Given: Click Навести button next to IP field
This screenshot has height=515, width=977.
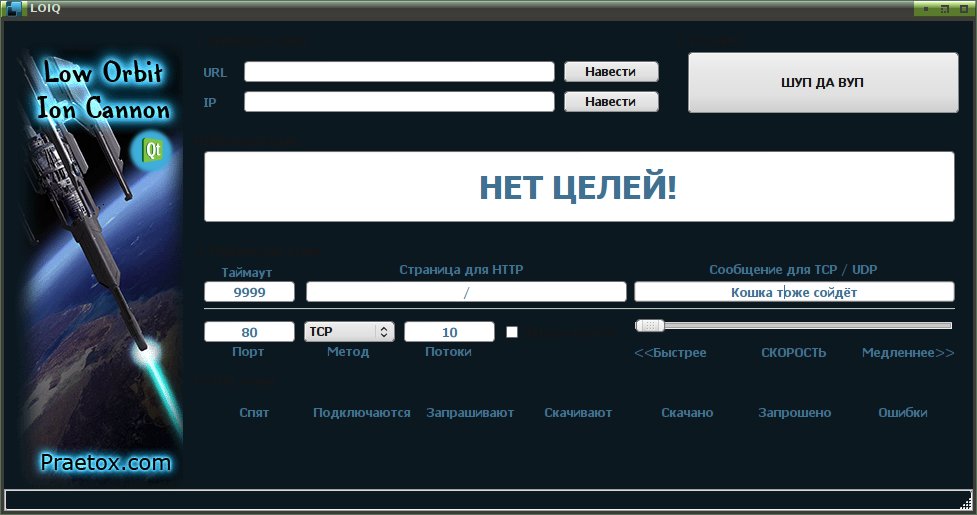Looking at the screenshot, I should click(x=611, y=102).
